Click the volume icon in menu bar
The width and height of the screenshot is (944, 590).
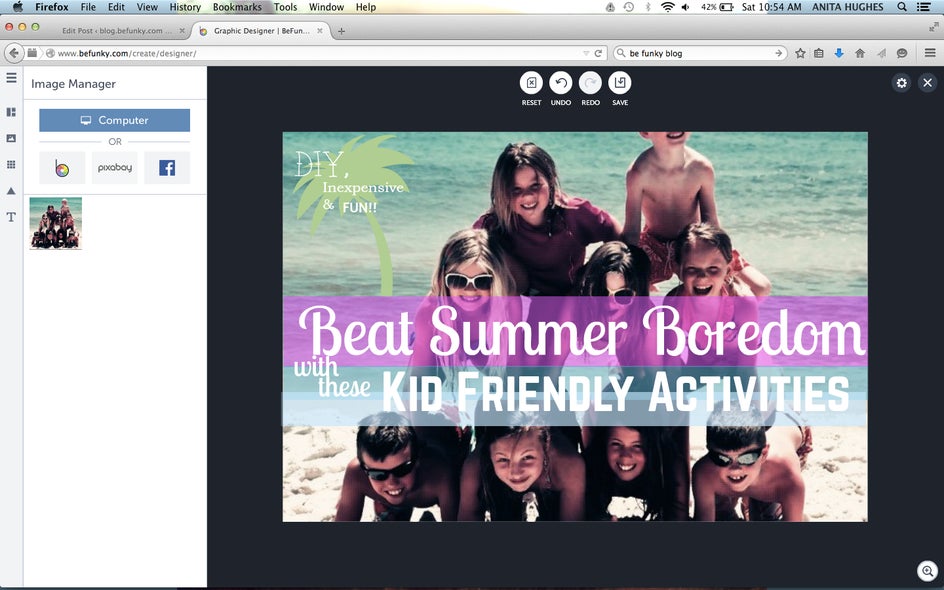click(x=685, y=7)
